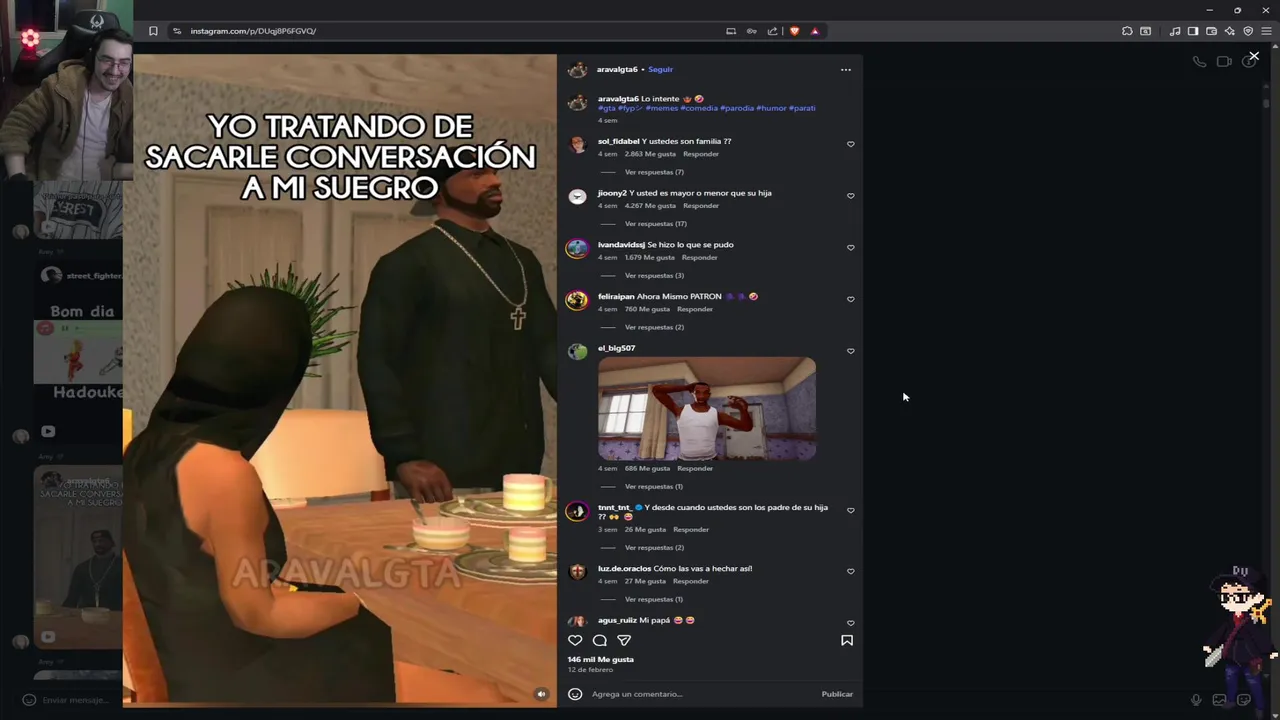Like luz.de.oraclos's comment
Image resolution: width=1280 pixels, height=720 pixels.
pos(851,572)
